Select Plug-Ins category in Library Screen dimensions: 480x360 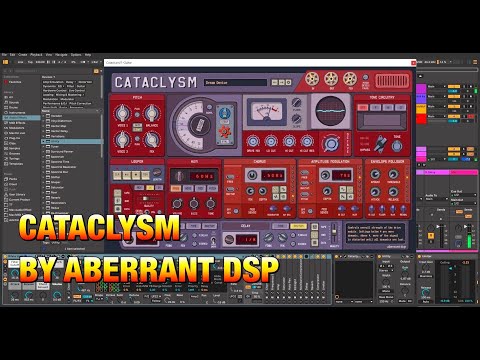14,138
